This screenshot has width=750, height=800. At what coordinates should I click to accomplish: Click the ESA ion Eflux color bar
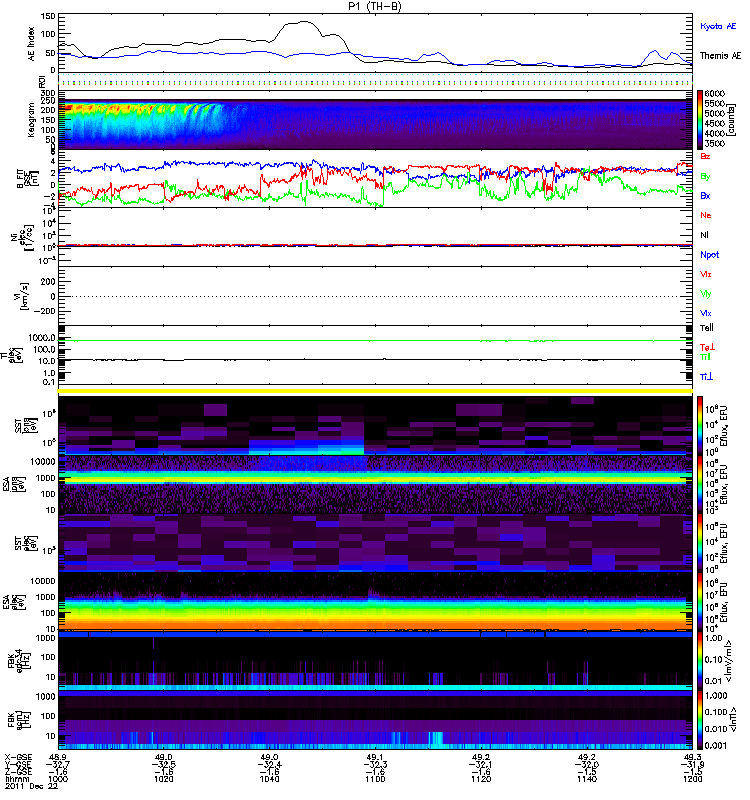[x=700, y=485]
